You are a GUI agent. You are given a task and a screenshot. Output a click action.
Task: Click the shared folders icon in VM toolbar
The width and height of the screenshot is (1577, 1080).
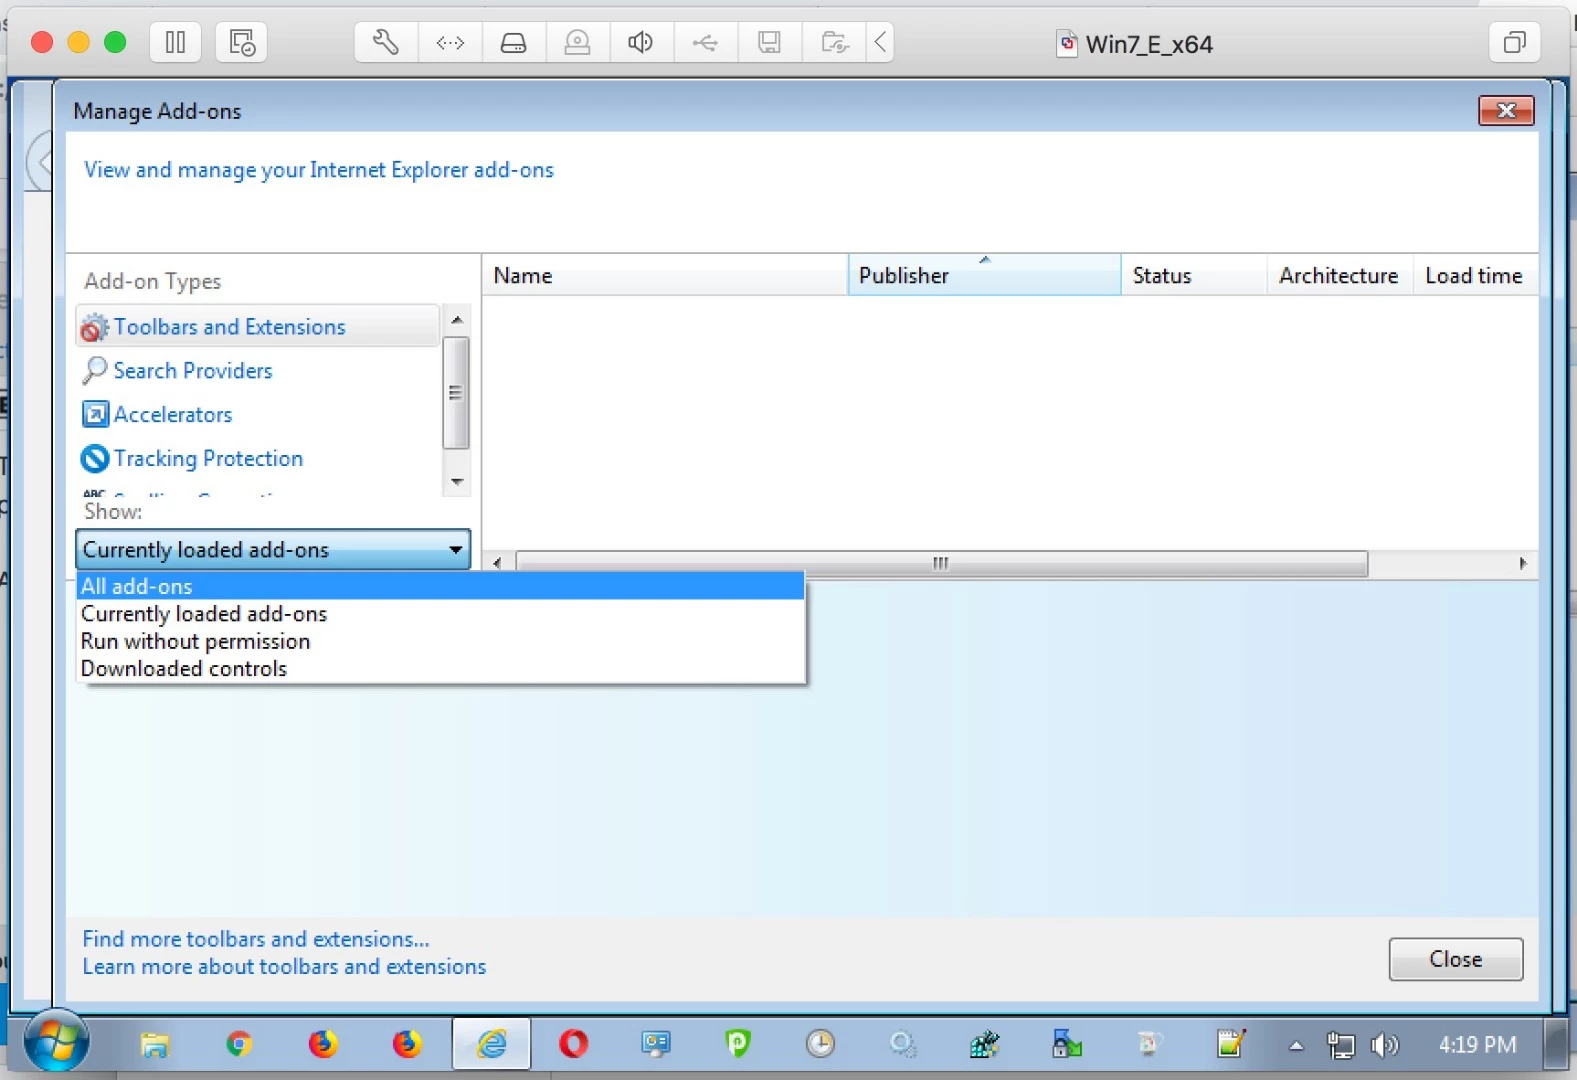[x=834, y=42]
